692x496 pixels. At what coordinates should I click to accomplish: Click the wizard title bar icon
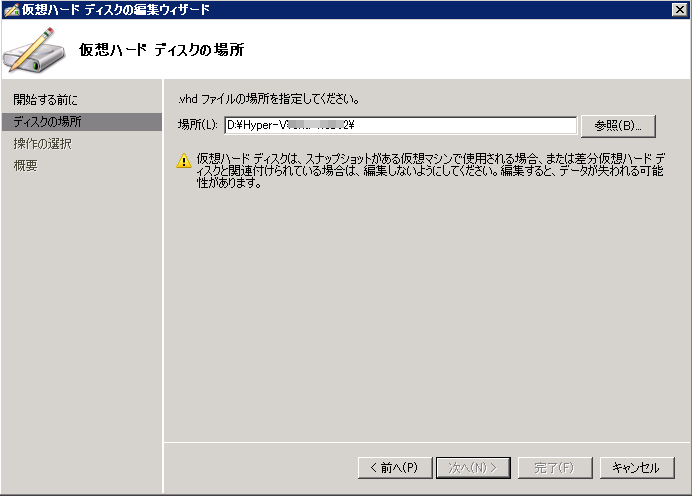[11, 10]
